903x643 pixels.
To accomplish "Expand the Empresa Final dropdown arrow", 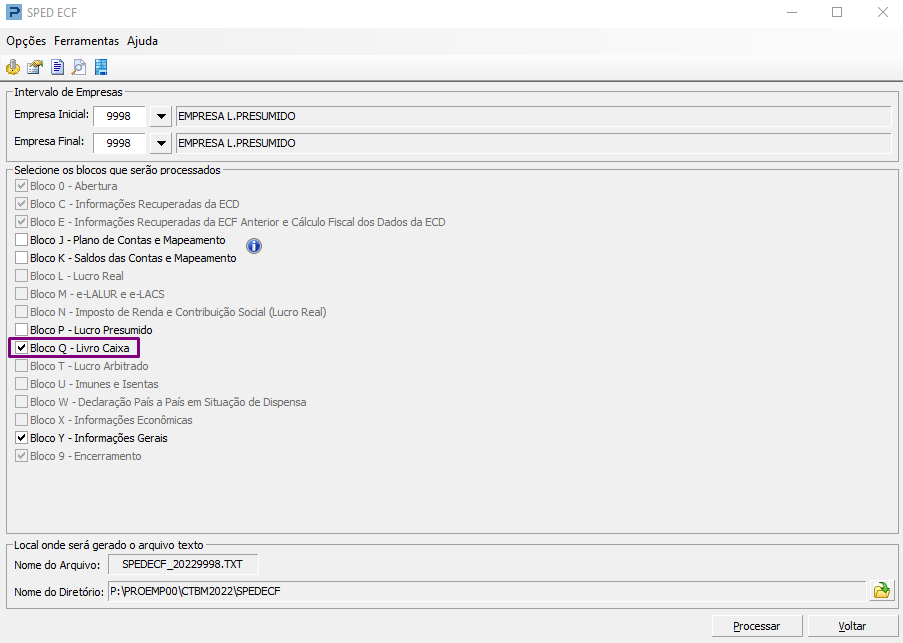I will pos(161,143).
